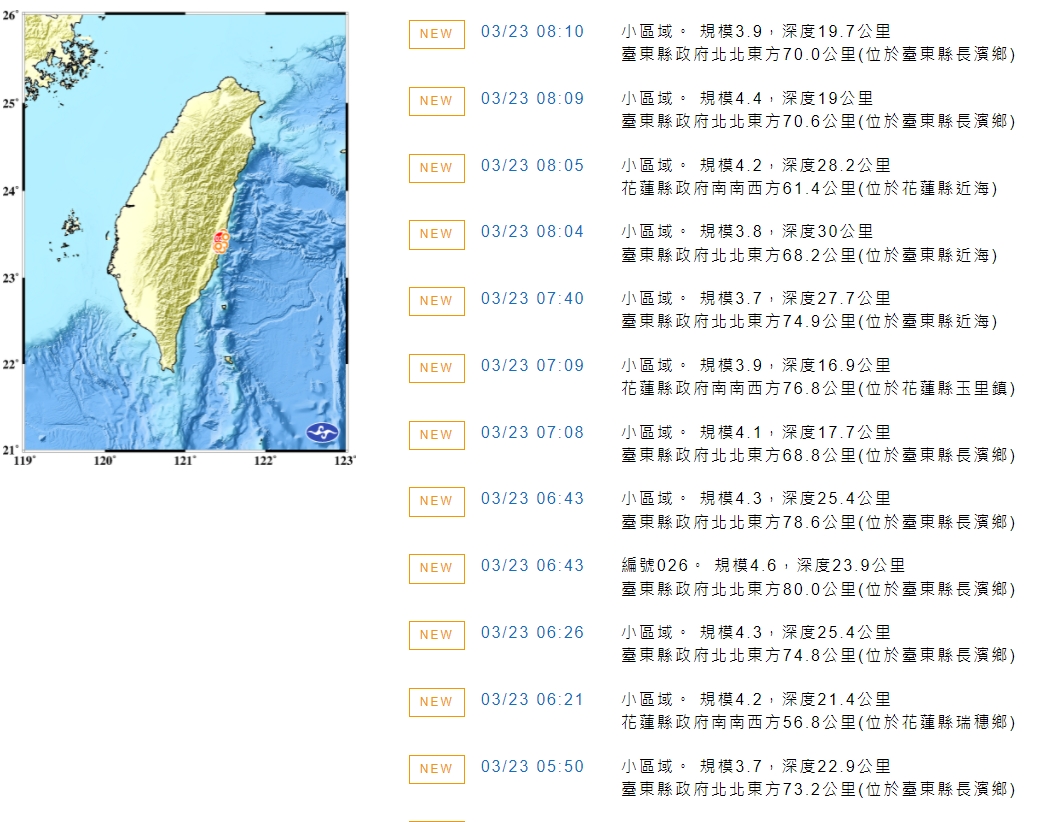This screenshot has height=822, width=1044.
Task: Select text 規模4.2，深度28.2公里
Action: 795,165
